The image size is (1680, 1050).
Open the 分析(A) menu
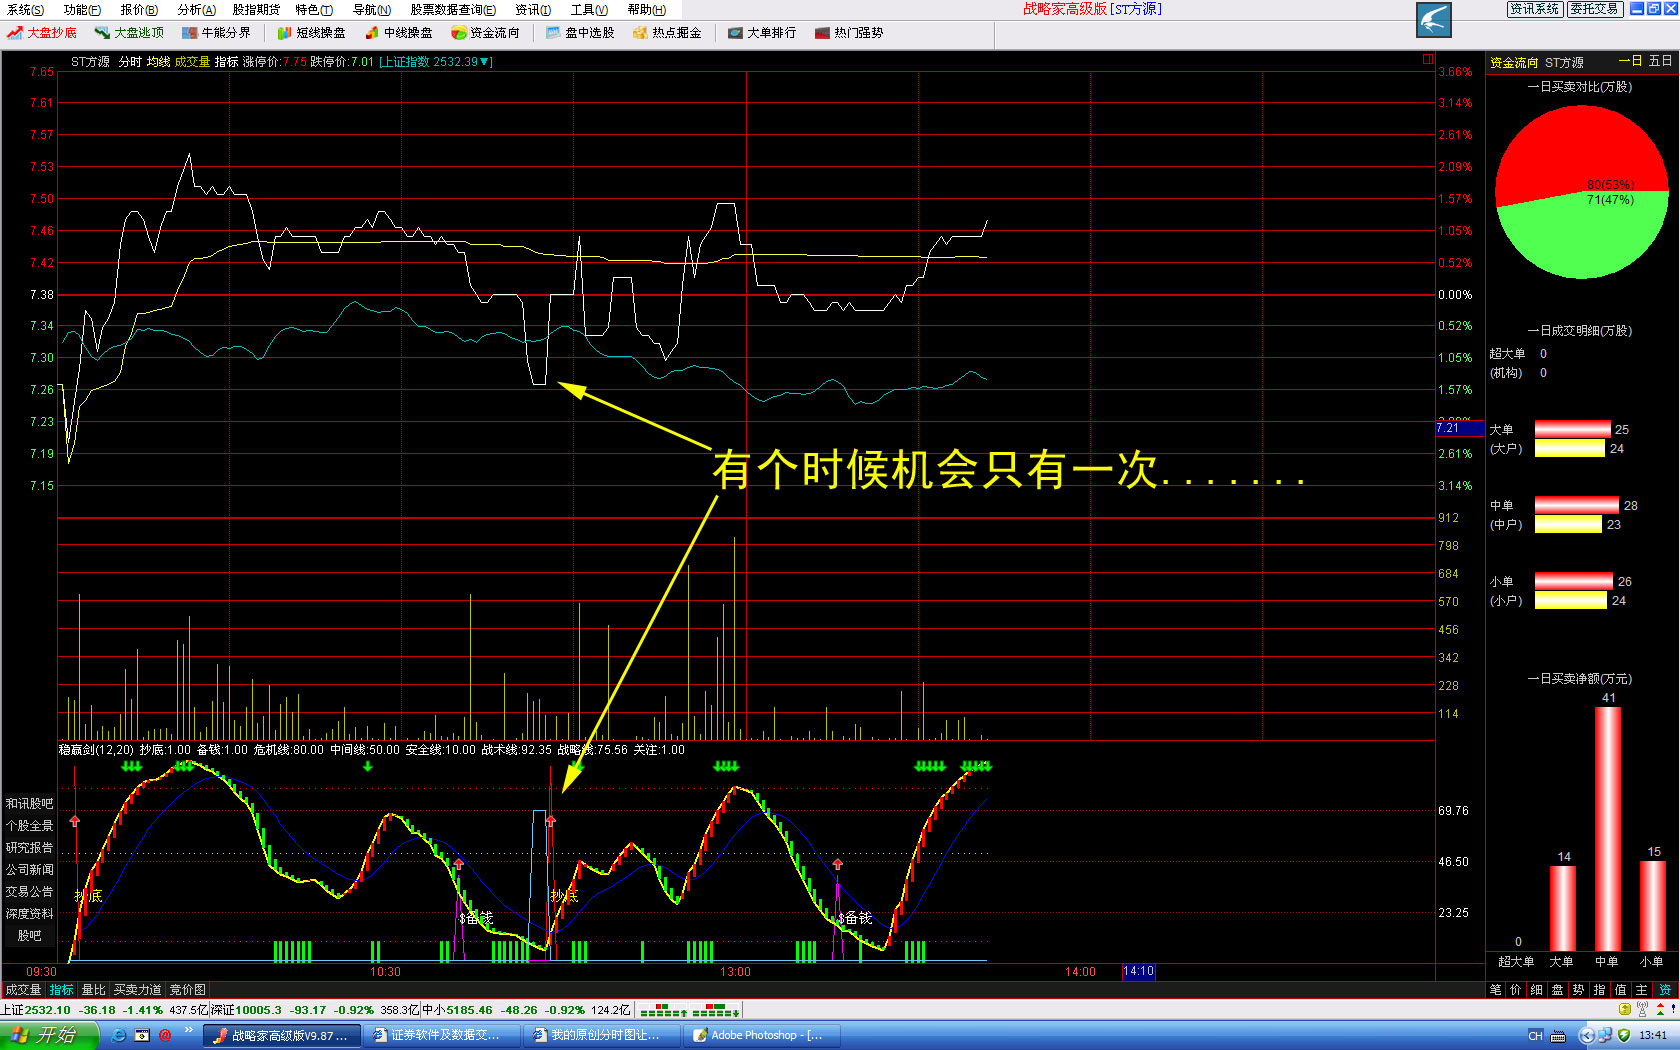[196, 10]
